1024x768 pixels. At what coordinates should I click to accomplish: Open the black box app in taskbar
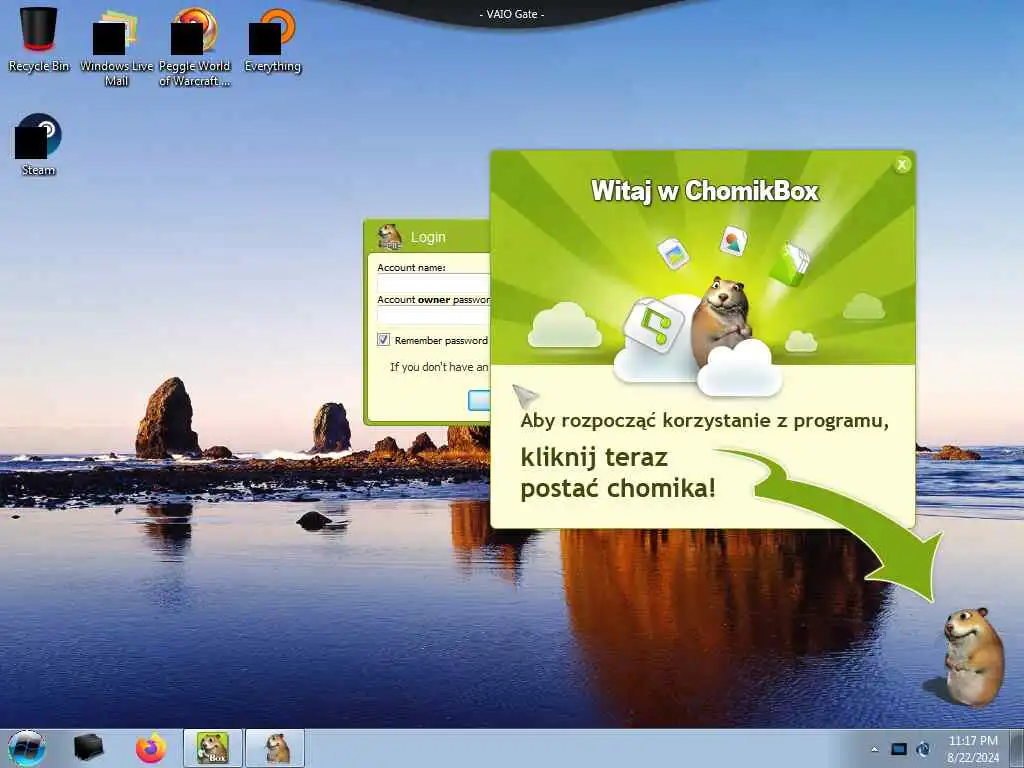point(88,748)
